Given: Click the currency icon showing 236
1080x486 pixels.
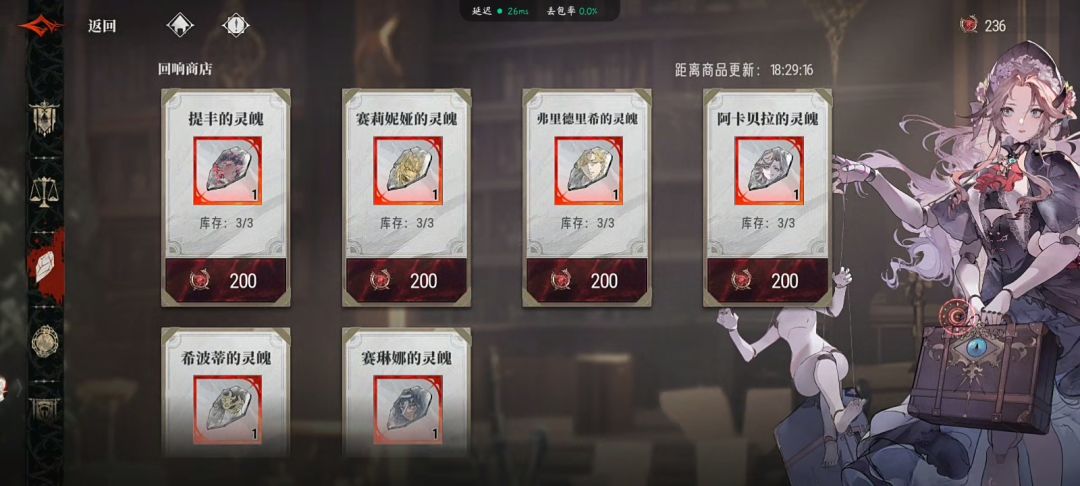Looking at the screenshot, I should click(x=969, y=26).
